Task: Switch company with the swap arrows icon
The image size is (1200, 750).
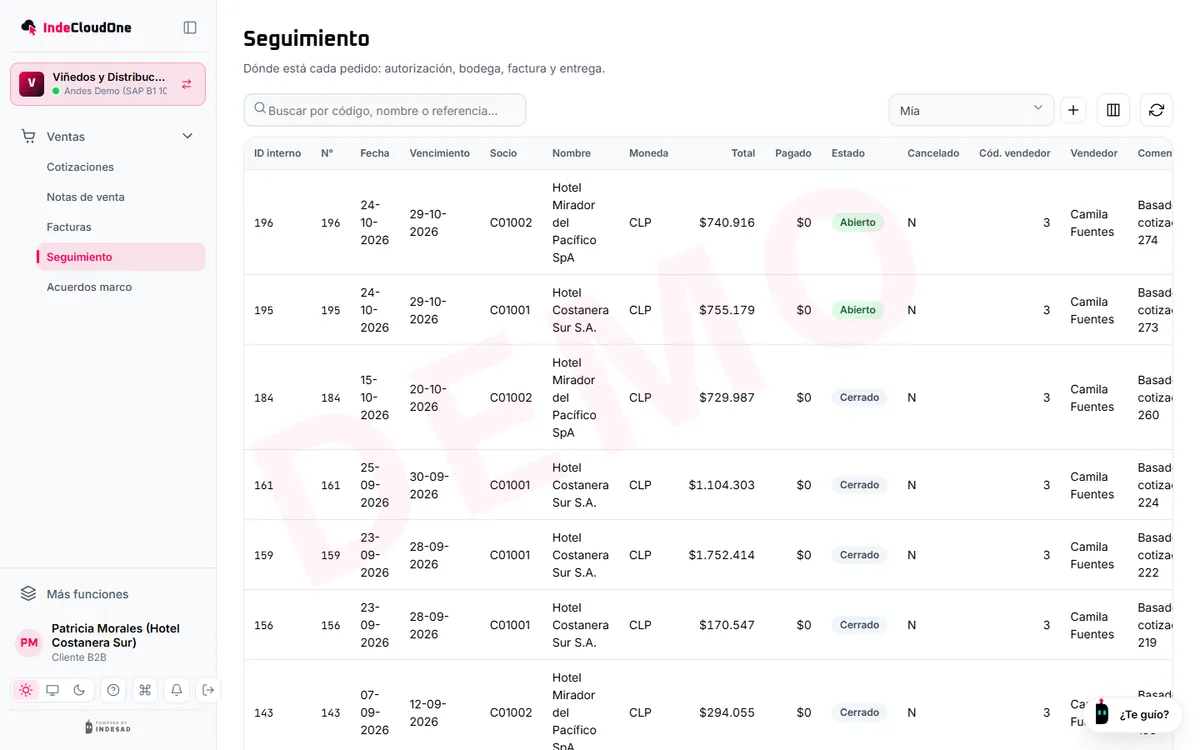Action: (x=186, y=84)
